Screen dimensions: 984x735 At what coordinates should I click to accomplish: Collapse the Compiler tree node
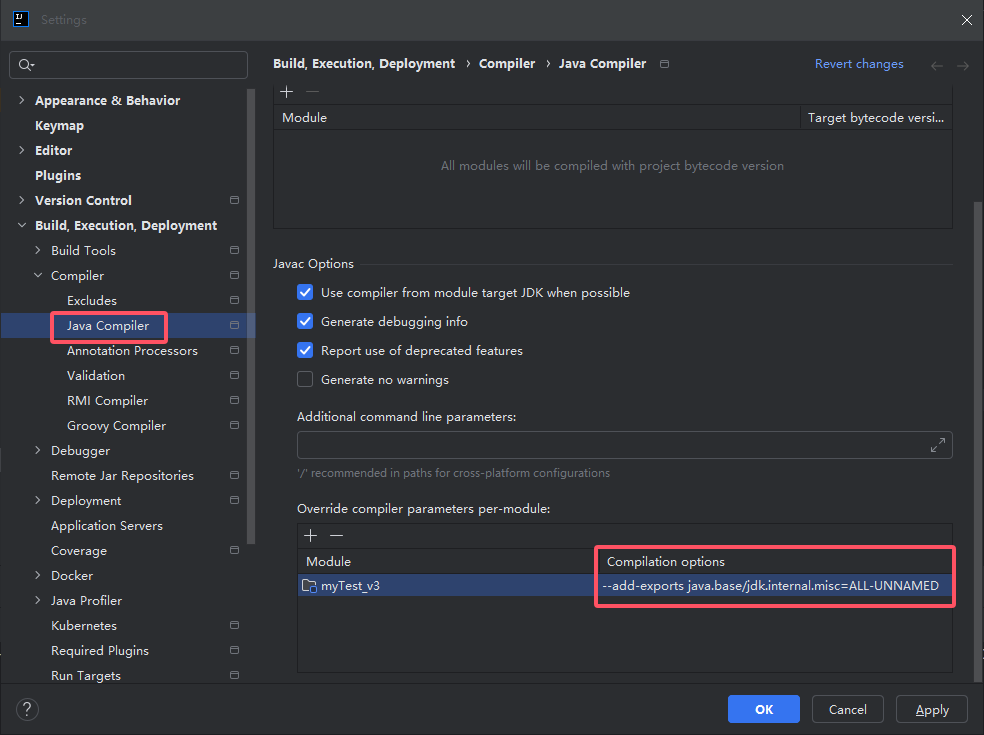38,276
